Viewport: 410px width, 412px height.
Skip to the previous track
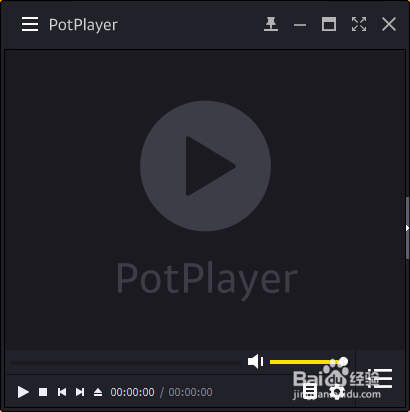pos(62,392)
